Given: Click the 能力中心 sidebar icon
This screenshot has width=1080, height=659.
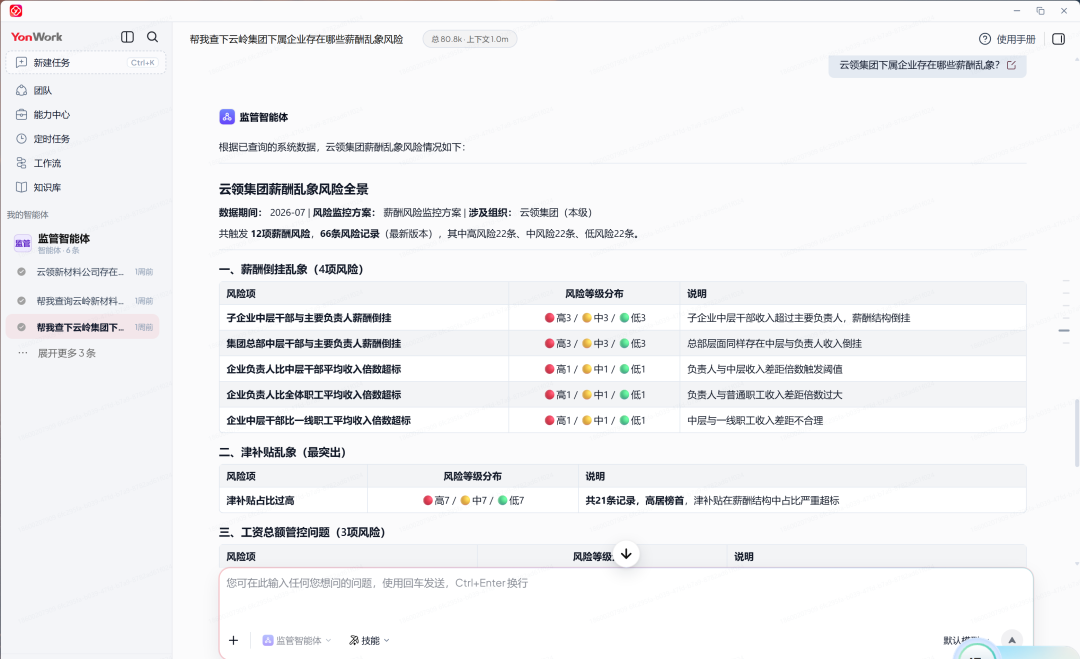Looking at the screenshot, I should point(21,114).
